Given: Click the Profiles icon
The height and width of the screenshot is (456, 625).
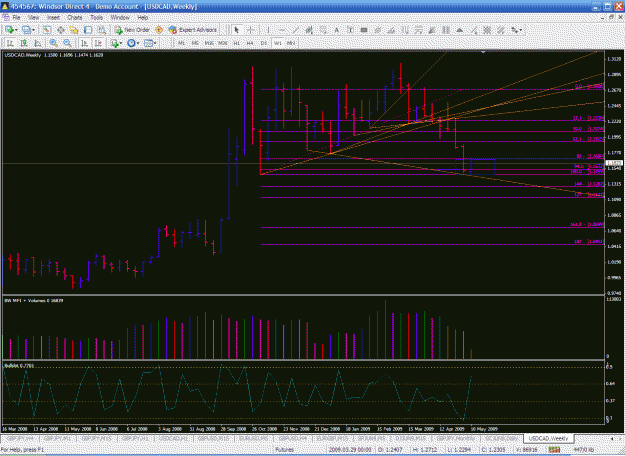Looking at the screenshot, I should pos(26,30).
